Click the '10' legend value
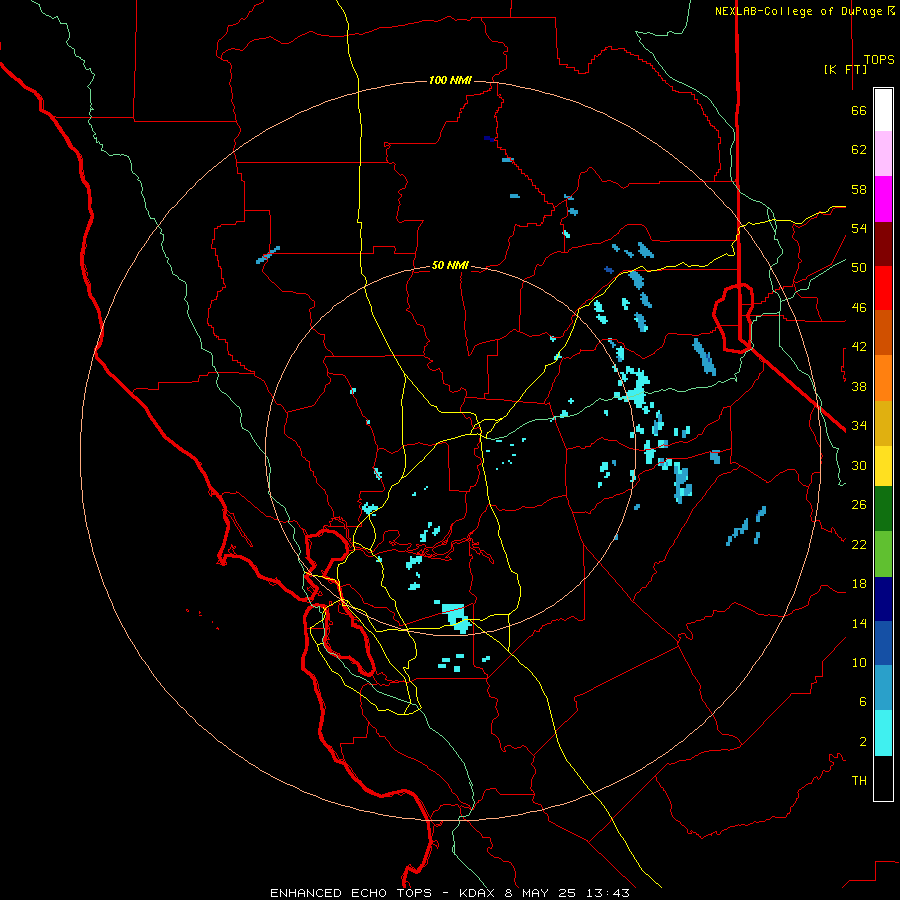 (859, 662)
